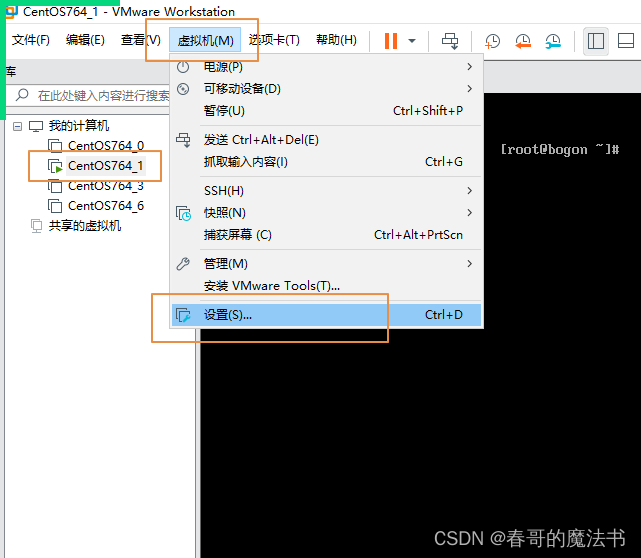Click the settings icon beside 设置(S)...

(x=183, y=315)
